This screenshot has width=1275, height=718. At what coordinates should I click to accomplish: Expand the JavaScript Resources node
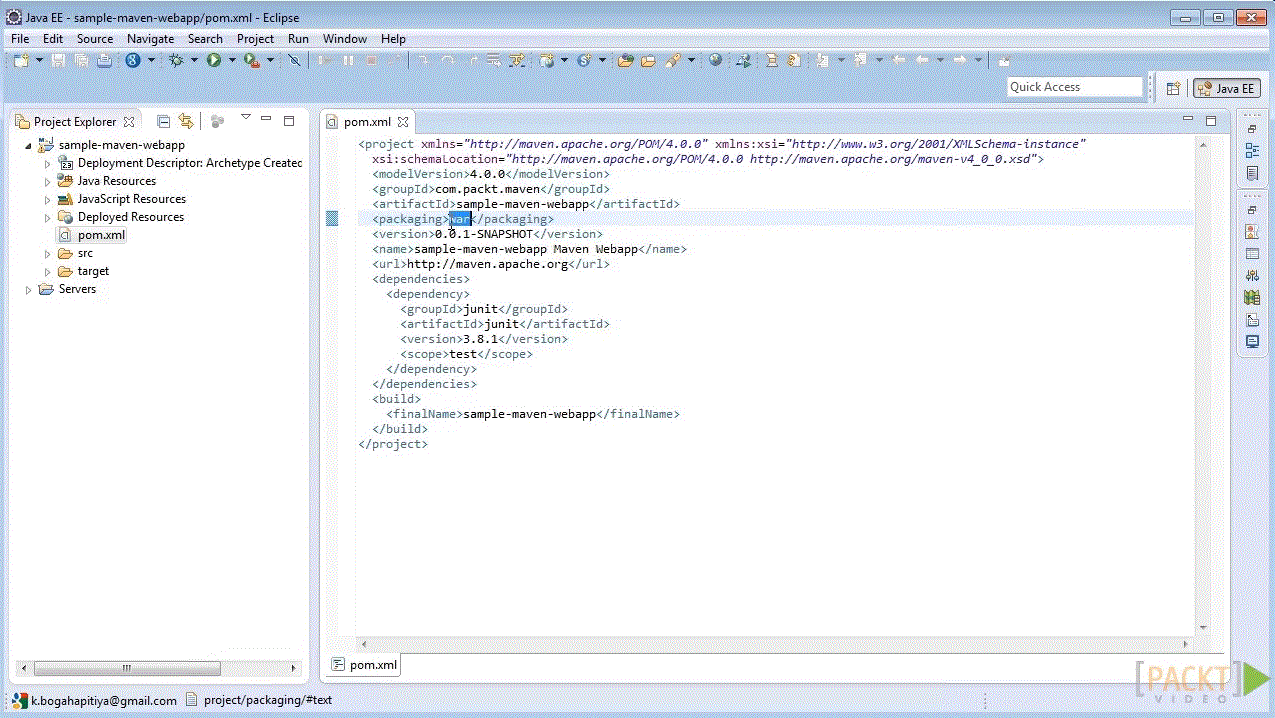pyautogui.click(x=47, y=199)
